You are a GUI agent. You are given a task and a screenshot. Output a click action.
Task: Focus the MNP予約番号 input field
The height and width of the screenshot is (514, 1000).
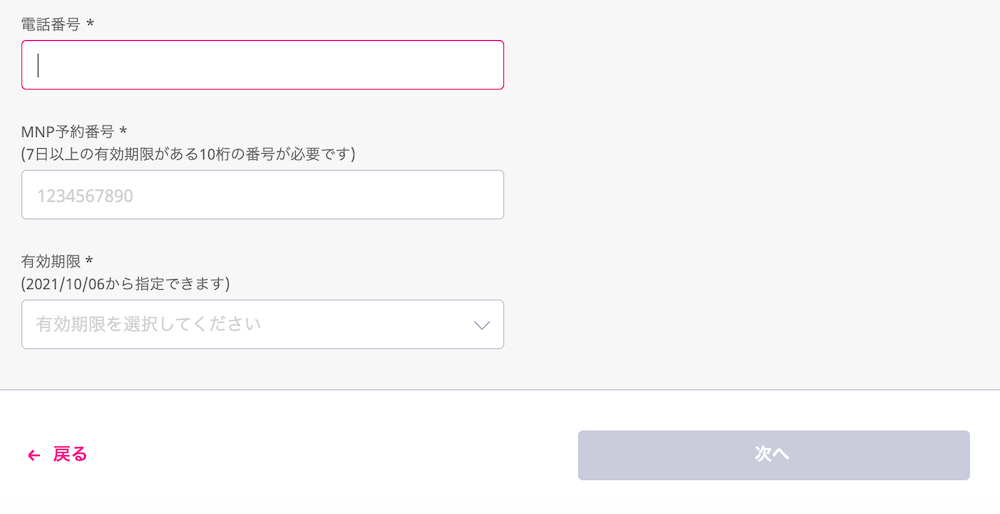pos(262,195)
